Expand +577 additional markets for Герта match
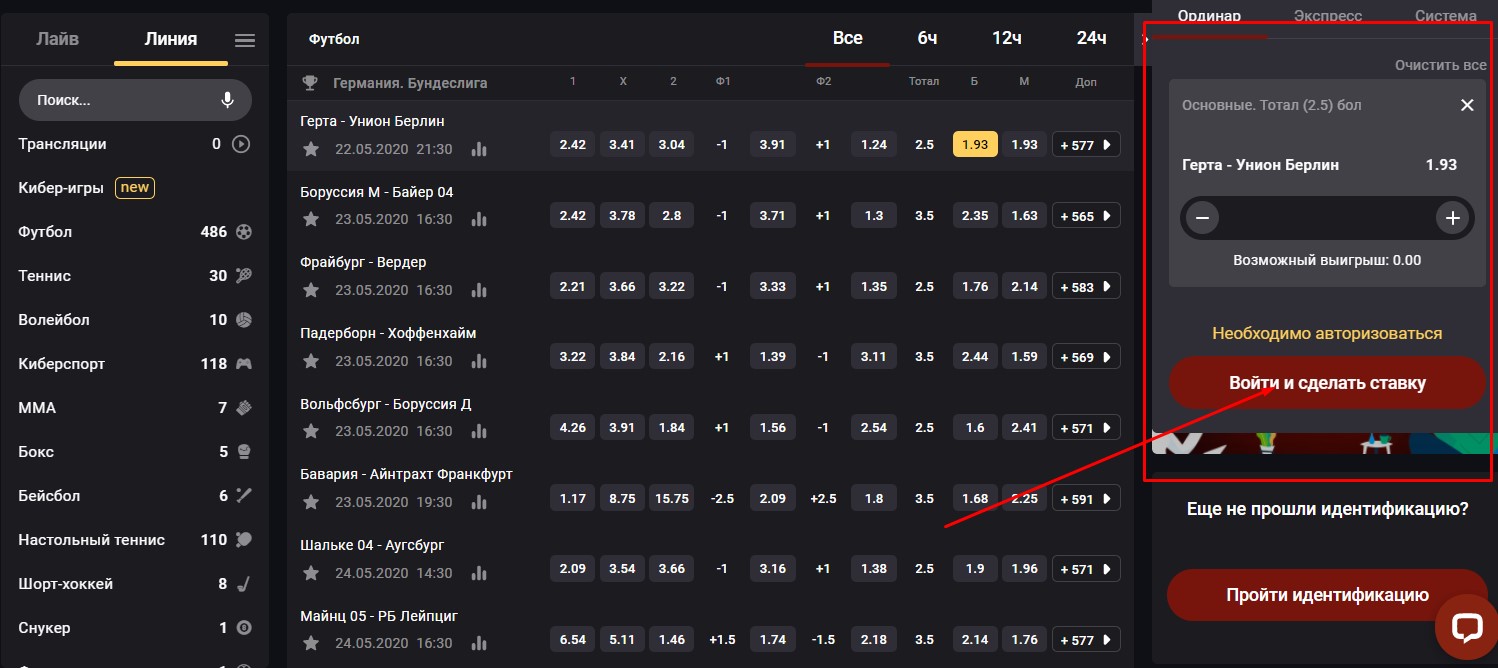This screenshot has height=668, width=1498. pyautogui.click(x=1085, y=145)
